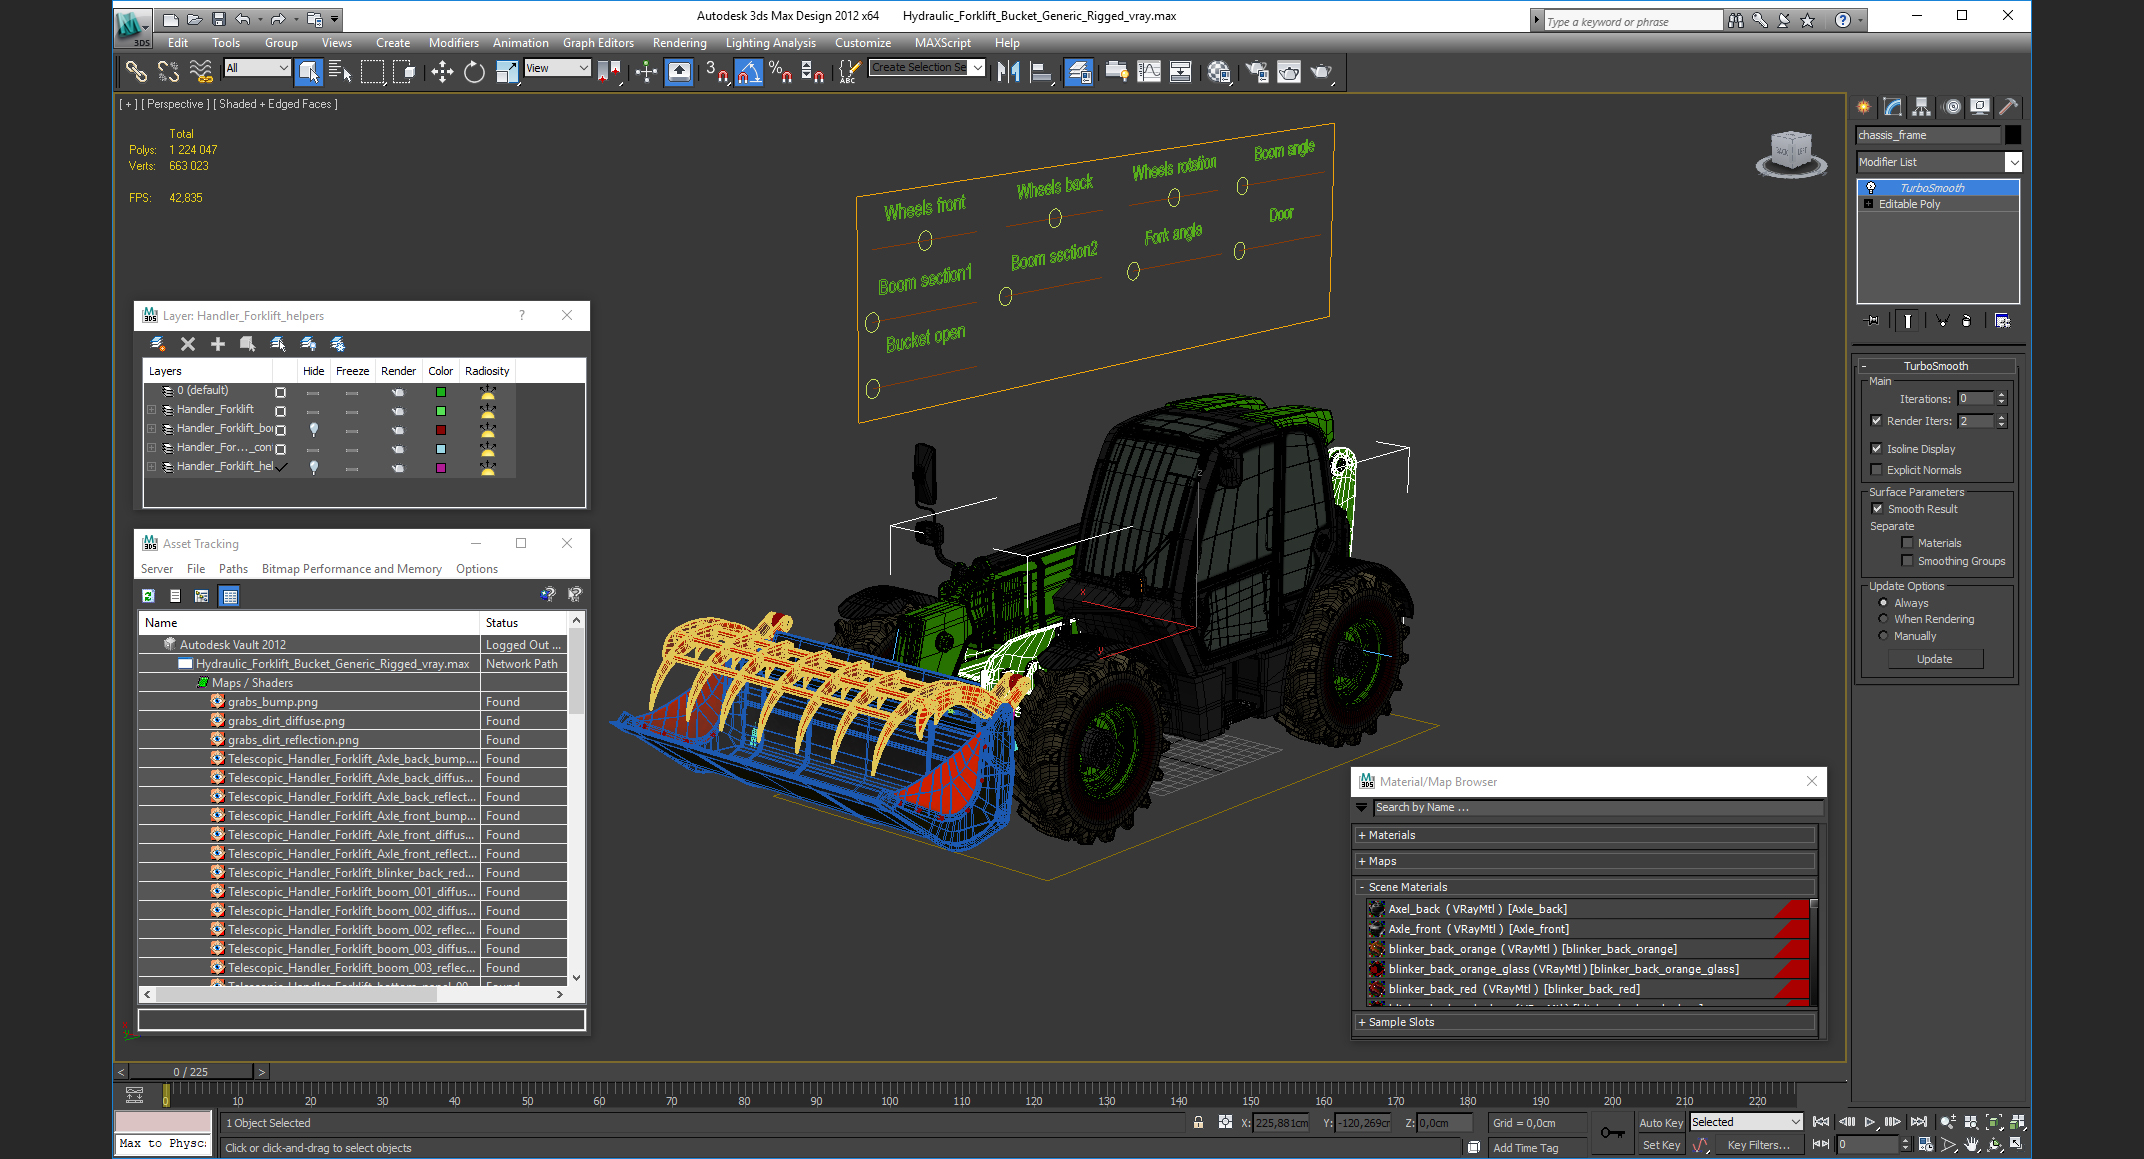The width and height of the screenshot is (2144, 1159).
Task: Select the Always update option
Action: click(1884, 603)
